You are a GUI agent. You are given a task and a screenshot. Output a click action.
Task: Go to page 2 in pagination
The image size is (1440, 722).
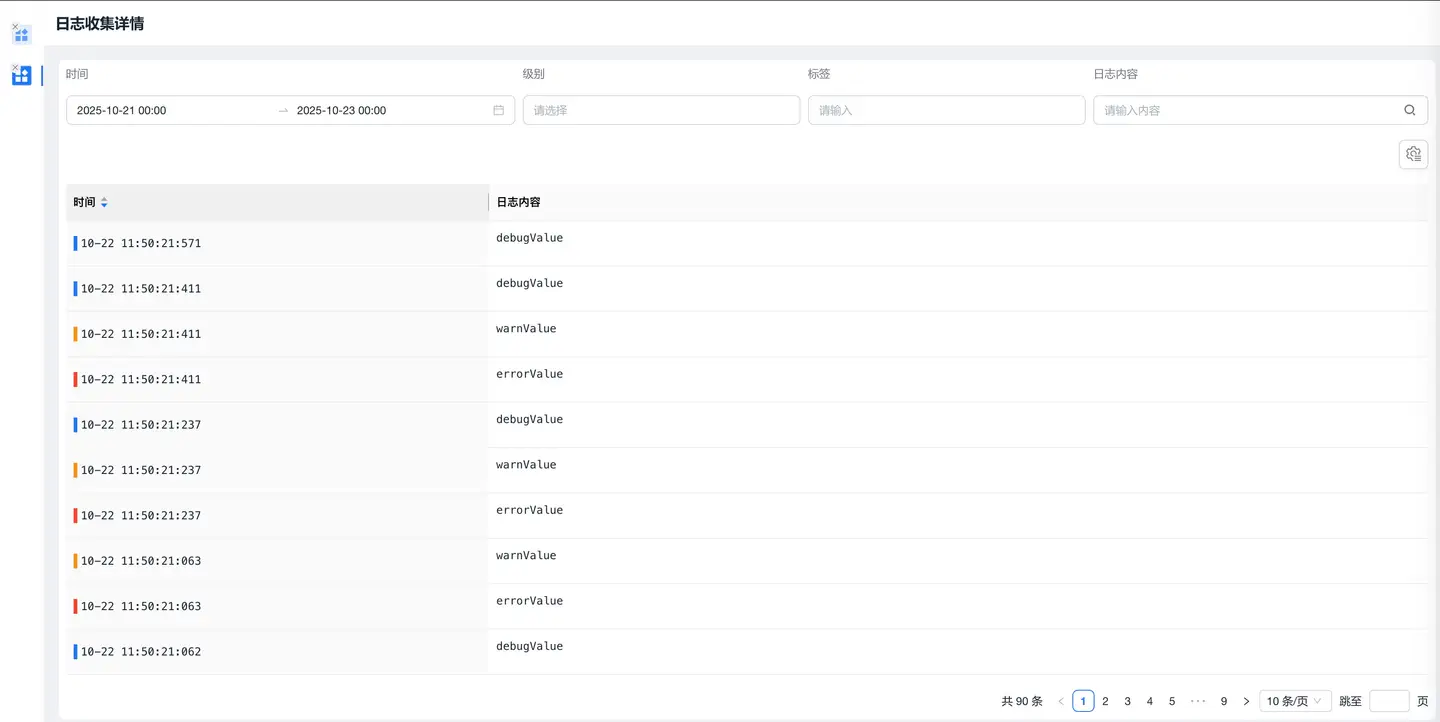(x=1105, y=701)
